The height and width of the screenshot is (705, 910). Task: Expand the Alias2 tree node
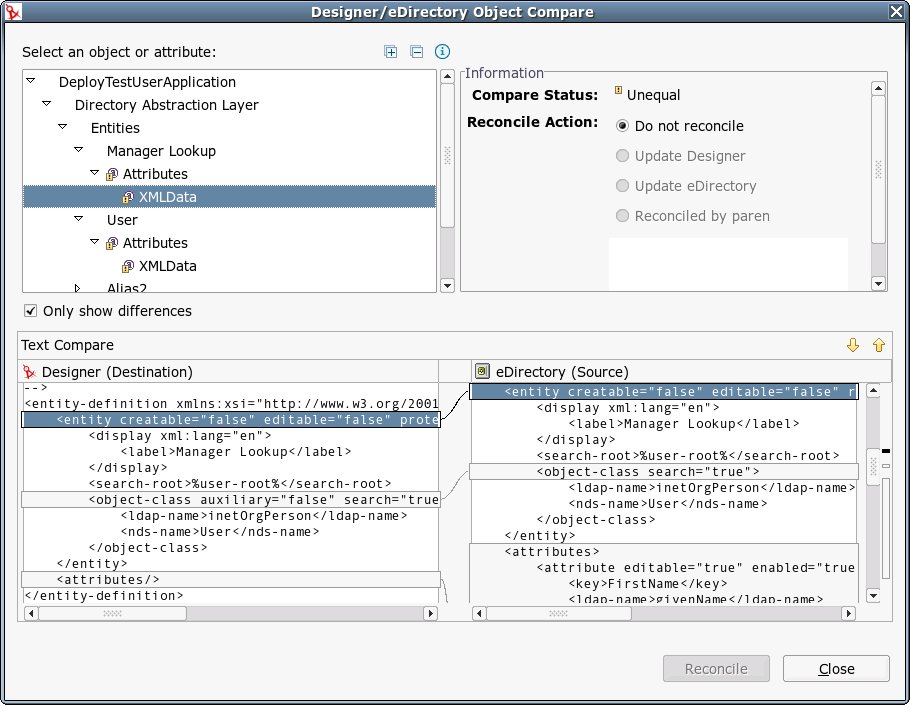point(77,288)
